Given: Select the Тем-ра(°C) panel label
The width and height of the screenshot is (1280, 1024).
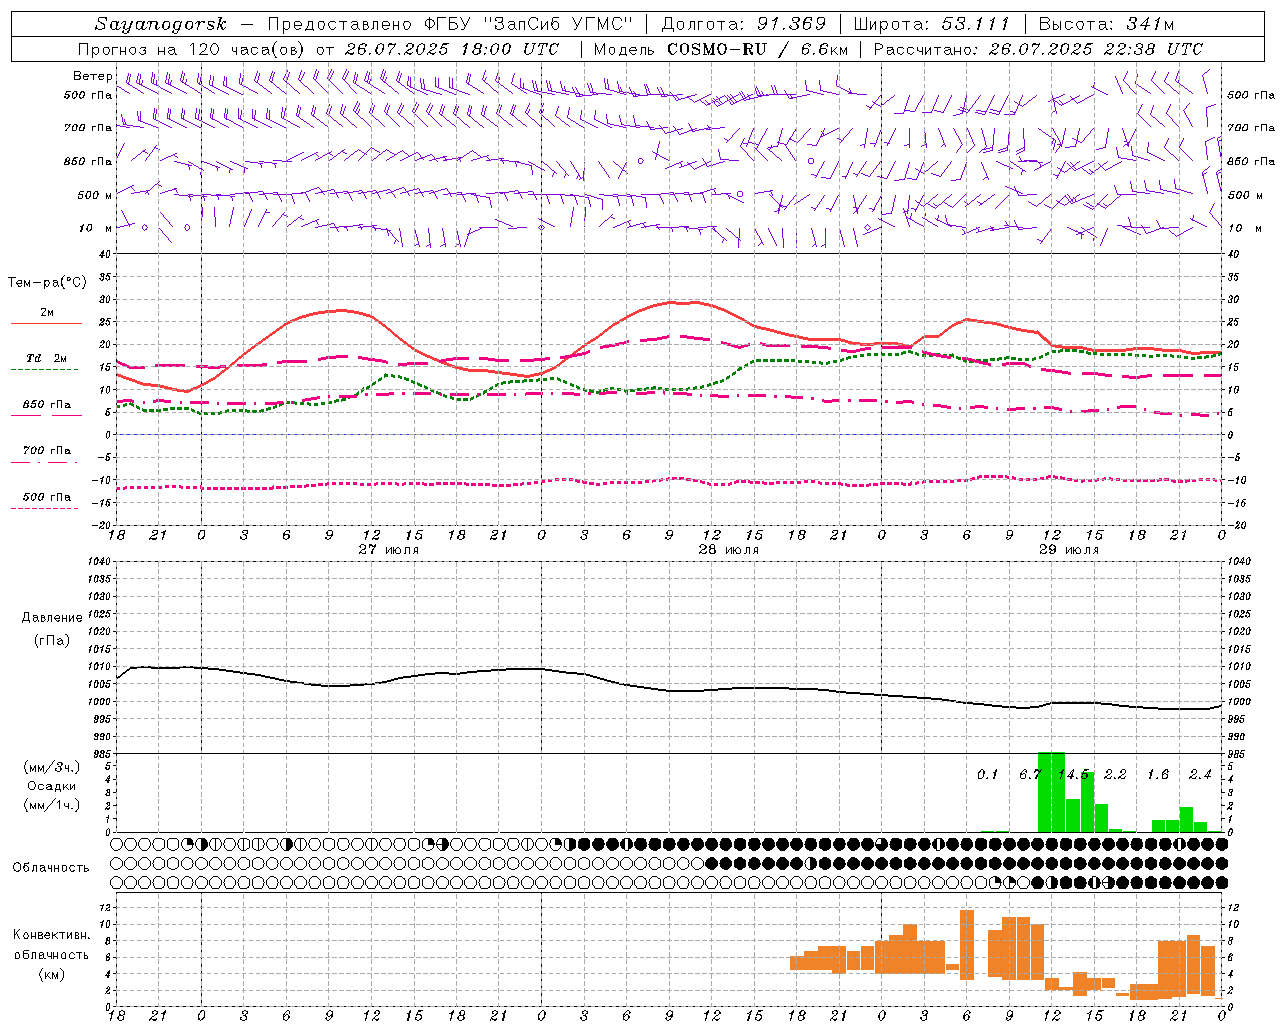Looking at the screenshot, I should (x=47, y=283).
